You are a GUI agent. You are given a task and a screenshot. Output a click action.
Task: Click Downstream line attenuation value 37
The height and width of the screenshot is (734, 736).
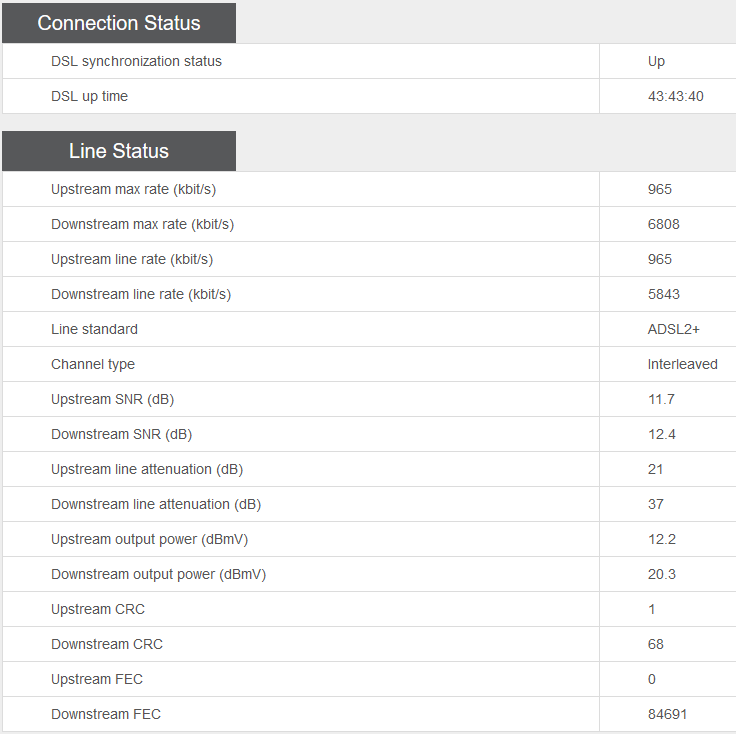pos(655,504)
